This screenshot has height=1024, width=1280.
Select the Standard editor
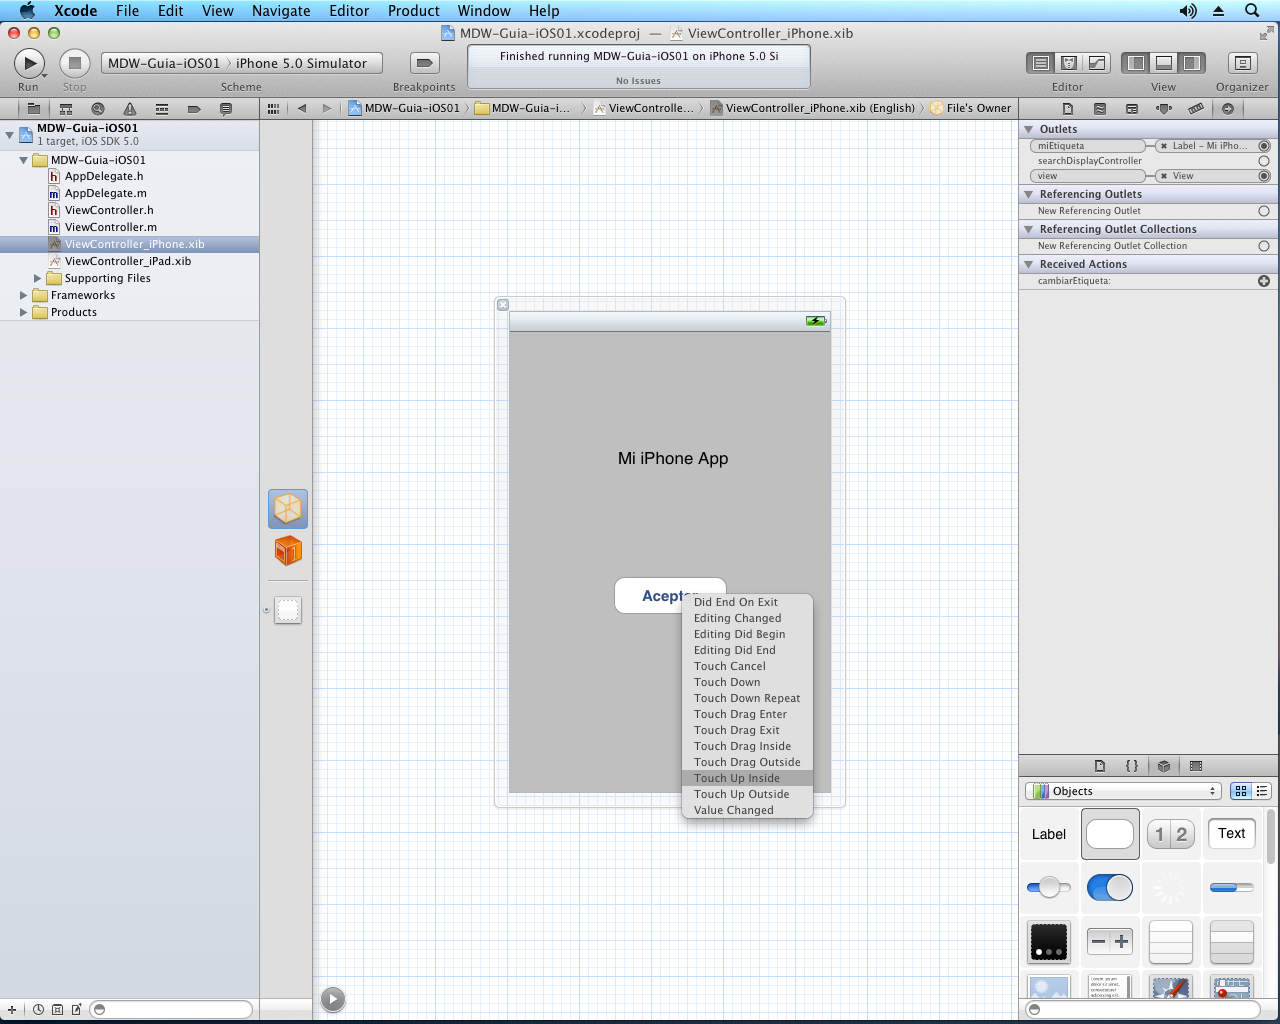(1041, 63)
